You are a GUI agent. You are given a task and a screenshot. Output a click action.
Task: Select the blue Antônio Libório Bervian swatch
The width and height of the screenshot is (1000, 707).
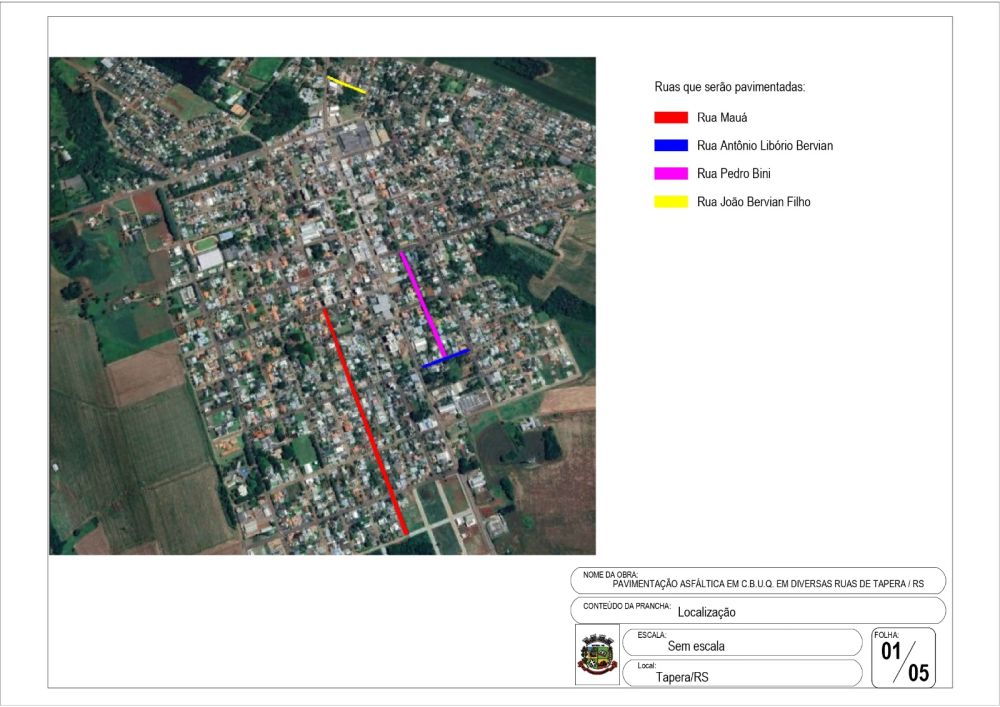click(x=671, y=146)
